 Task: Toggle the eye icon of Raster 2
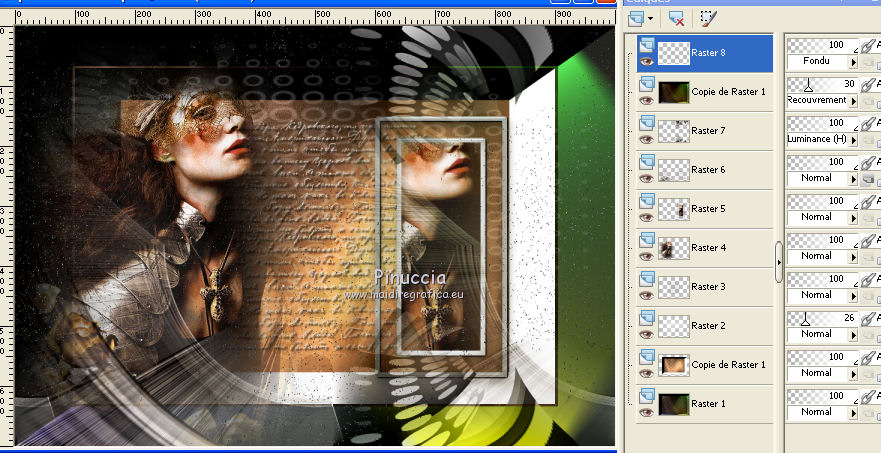coord(647,334)
